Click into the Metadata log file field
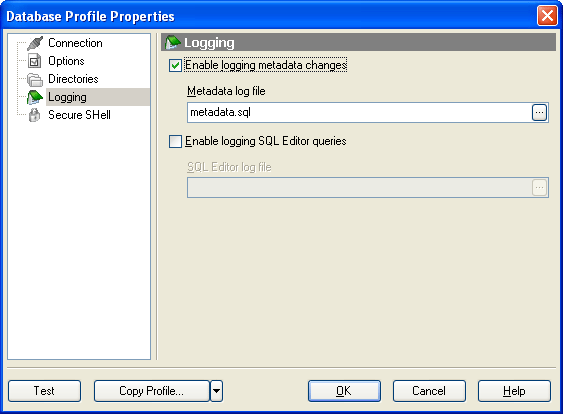Image resolution: width=563 pixels, height=414 pixels. 359,113
